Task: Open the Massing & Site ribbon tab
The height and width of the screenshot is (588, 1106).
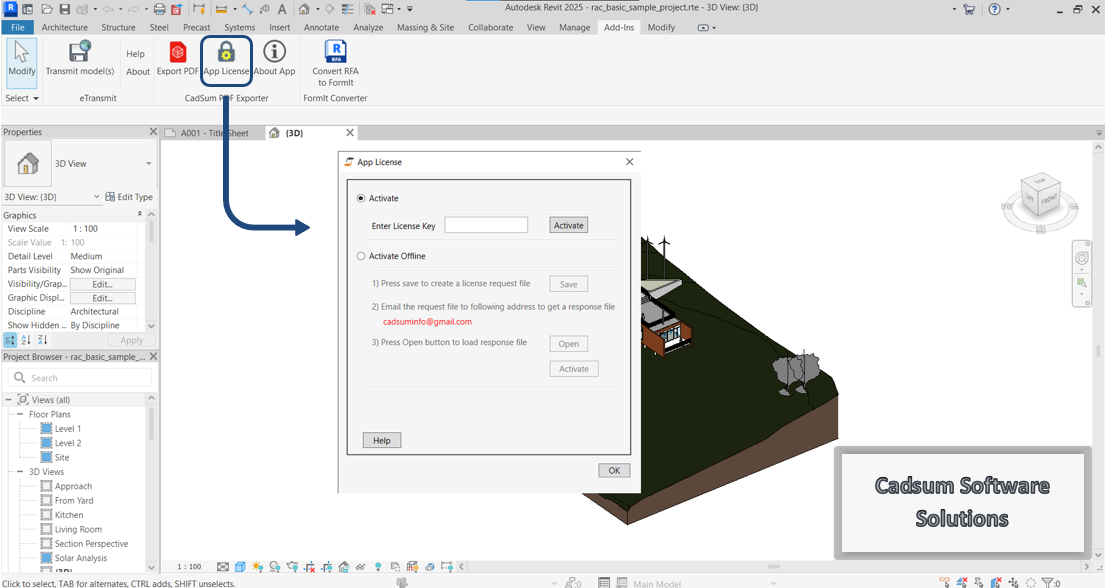Action: pos(425,27)
